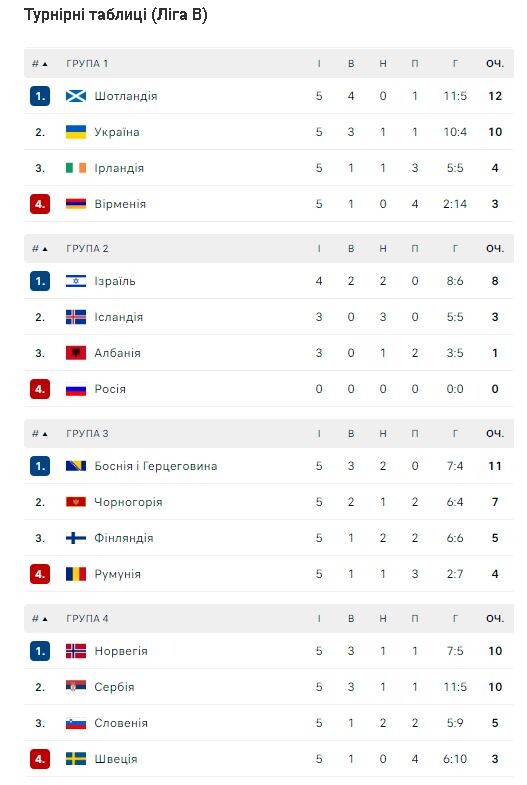Screen dimensions: 527x785
Task: Click the Norway flag icon
Action: coord(76,651)
